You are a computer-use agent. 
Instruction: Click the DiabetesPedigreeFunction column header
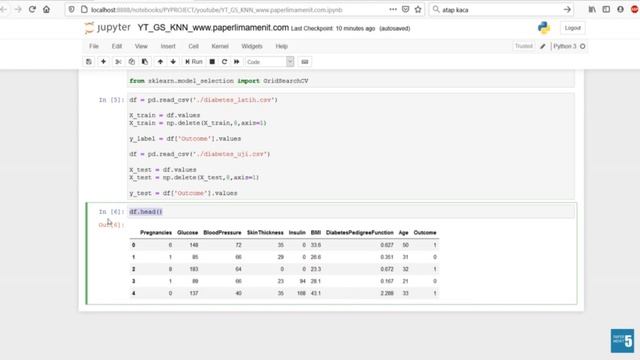(360, 233)
